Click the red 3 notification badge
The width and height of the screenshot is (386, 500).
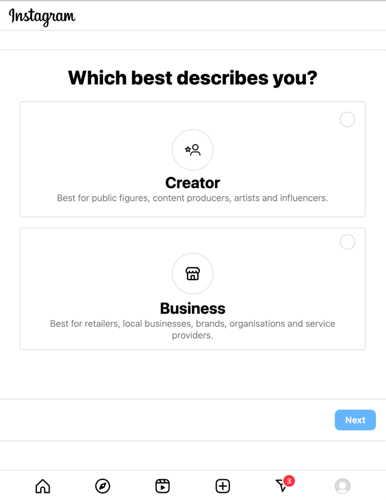pos(289,481)
